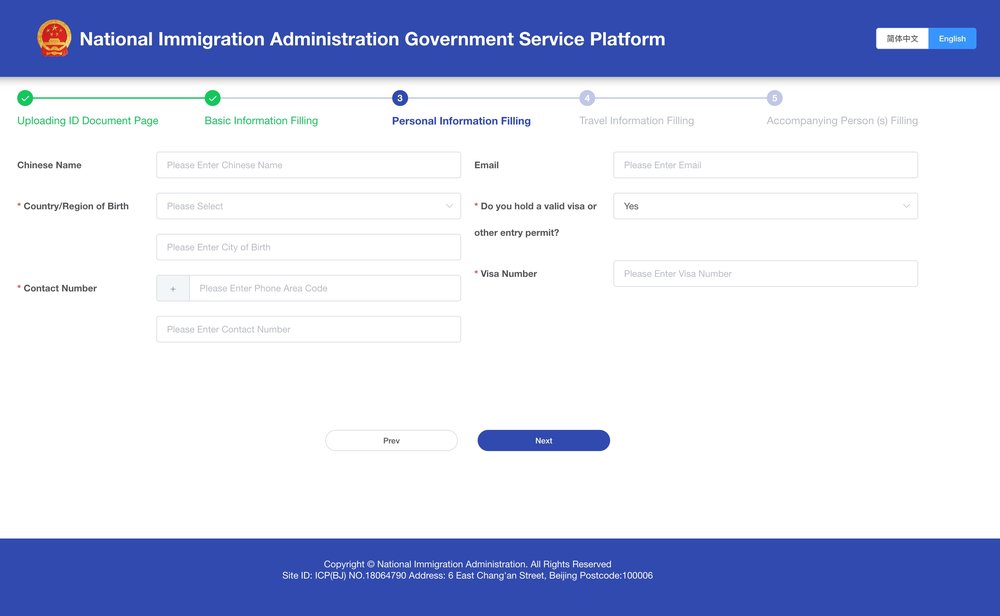The height and width of the screenshot is (616, 1000).
Task: Click the step 4 circle indicator
Action: (x=587, y=98)
